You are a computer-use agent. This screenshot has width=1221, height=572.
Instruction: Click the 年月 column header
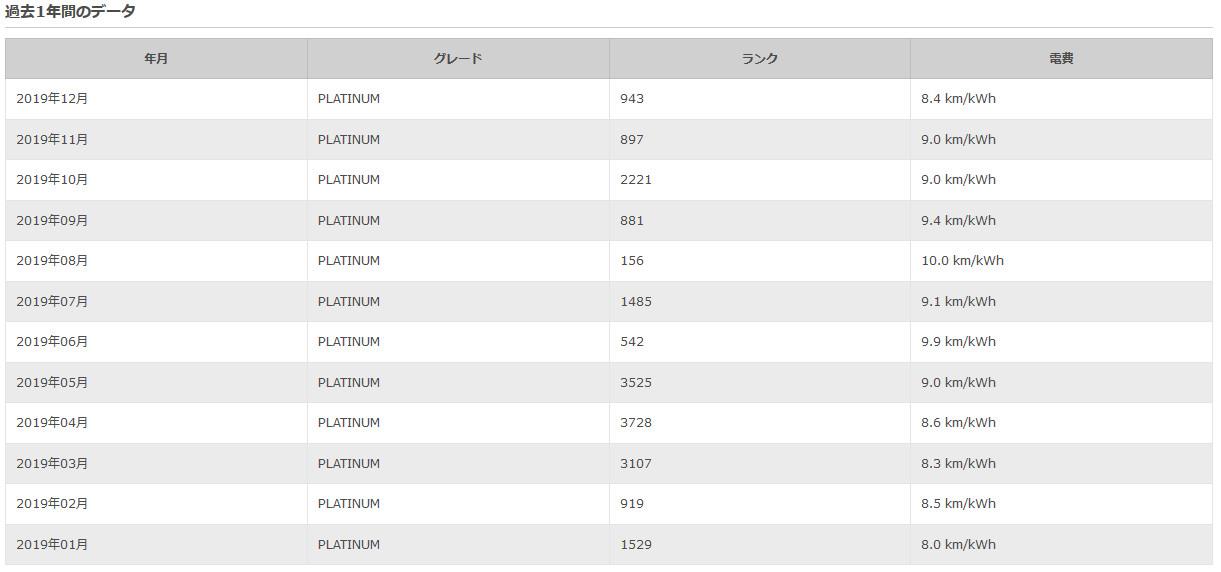pyautogui.click(x=156, y=59)
